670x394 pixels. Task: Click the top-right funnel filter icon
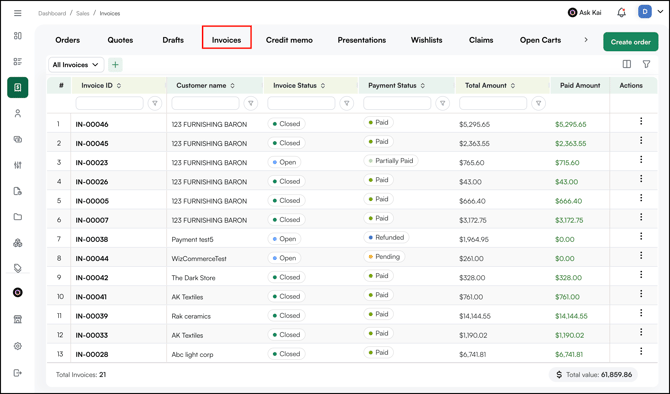pyautogui.click(x=646, y=64)
